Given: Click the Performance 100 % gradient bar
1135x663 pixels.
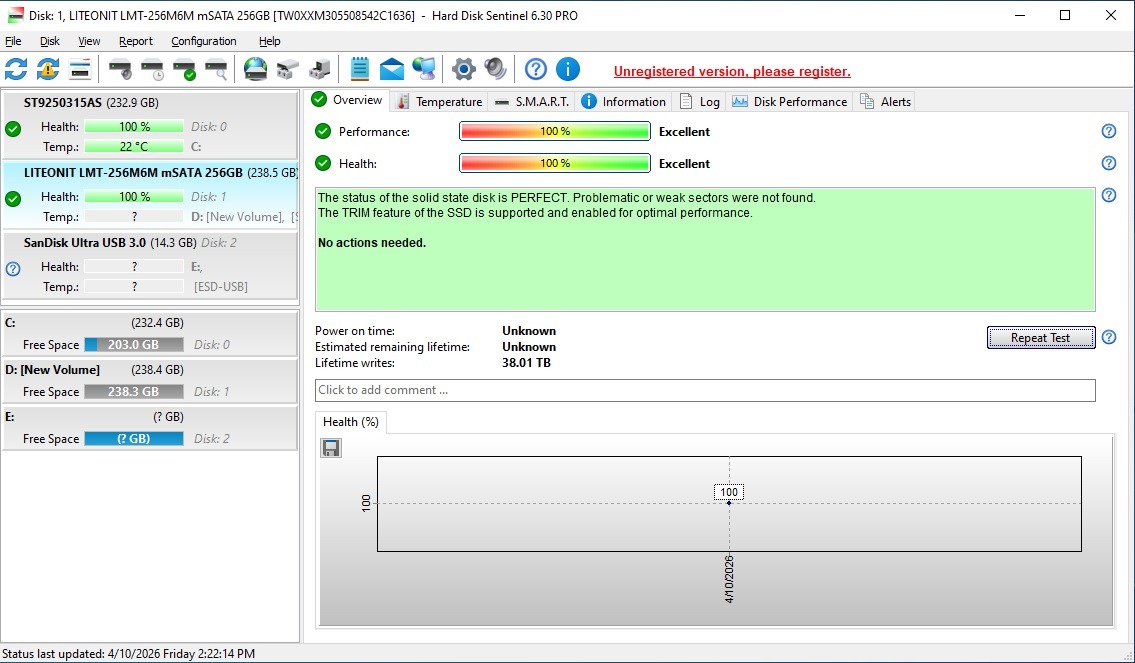Looking at the screenshot, I should (554, 132).
